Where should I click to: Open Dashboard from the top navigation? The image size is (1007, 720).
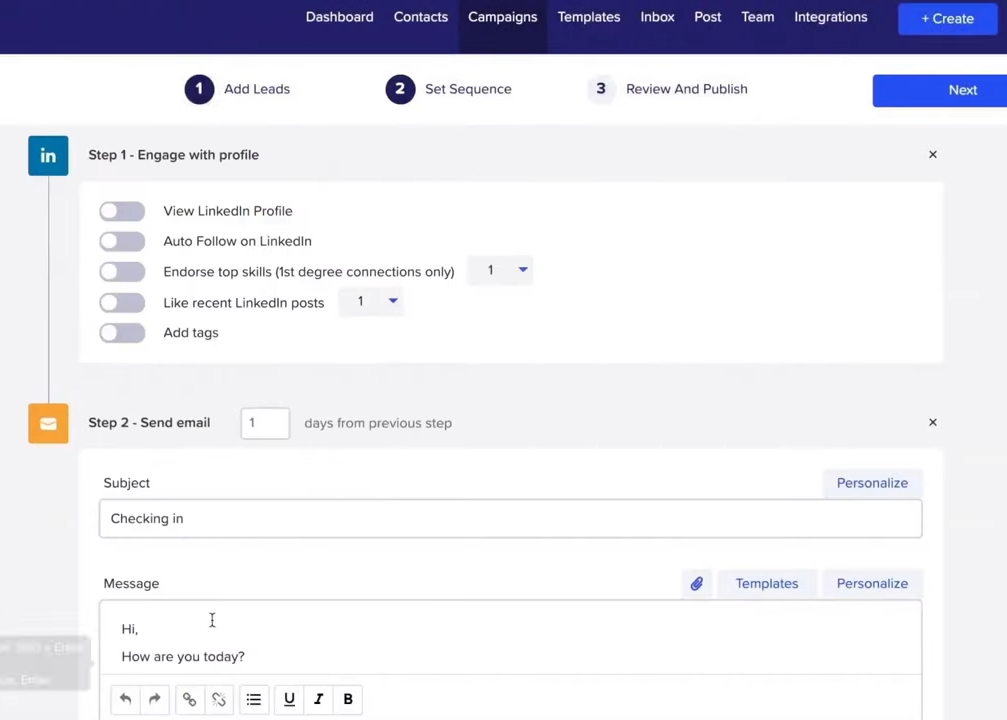[x=339, y=17]
